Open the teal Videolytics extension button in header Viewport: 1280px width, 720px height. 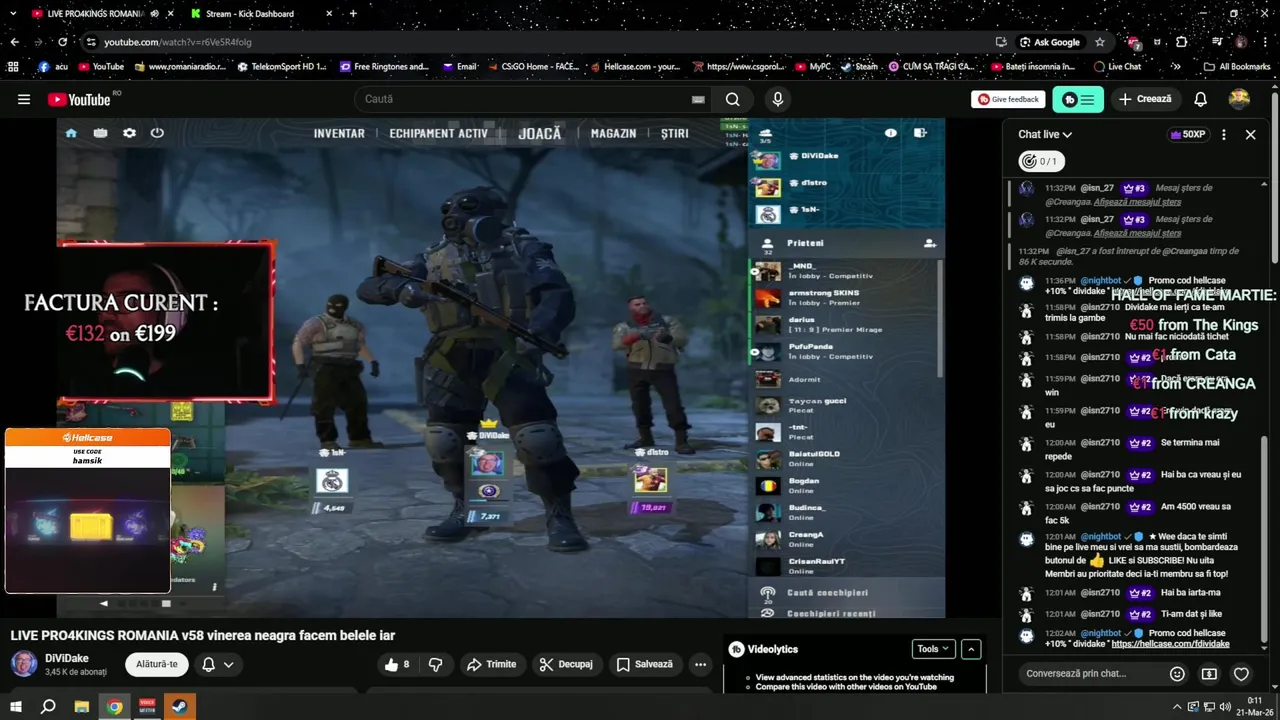[1078, 99]
